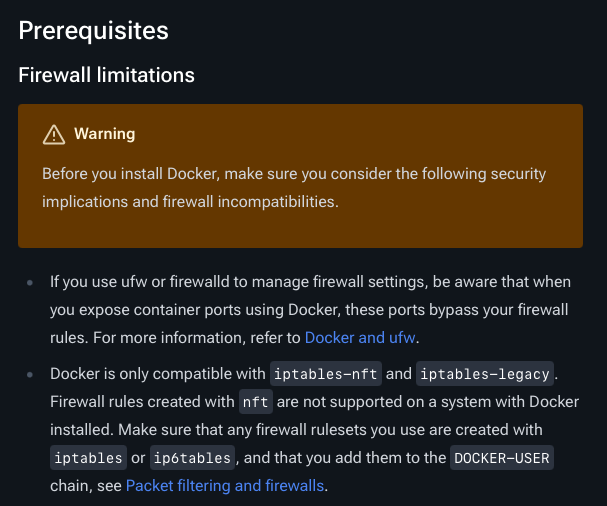
Task: Click the 'implications and firewall incompatibilities' line
Action: click(x=190, y=201)
